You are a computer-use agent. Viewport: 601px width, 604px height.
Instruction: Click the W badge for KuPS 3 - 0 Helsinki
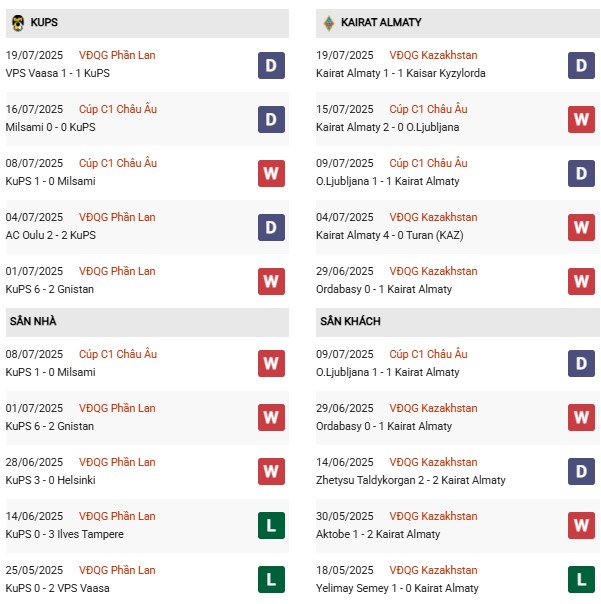(x=271, y=473)
